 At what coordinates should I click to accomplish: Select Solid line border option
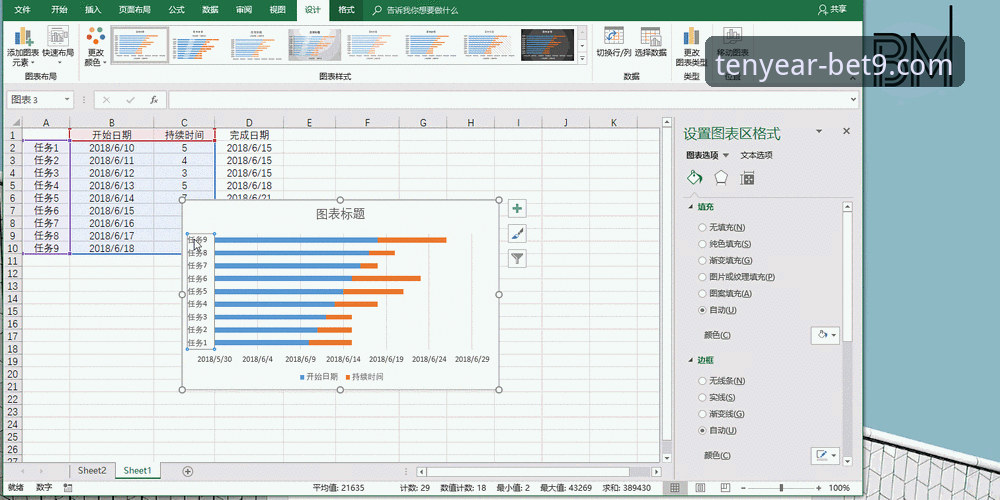coord(702,397)
